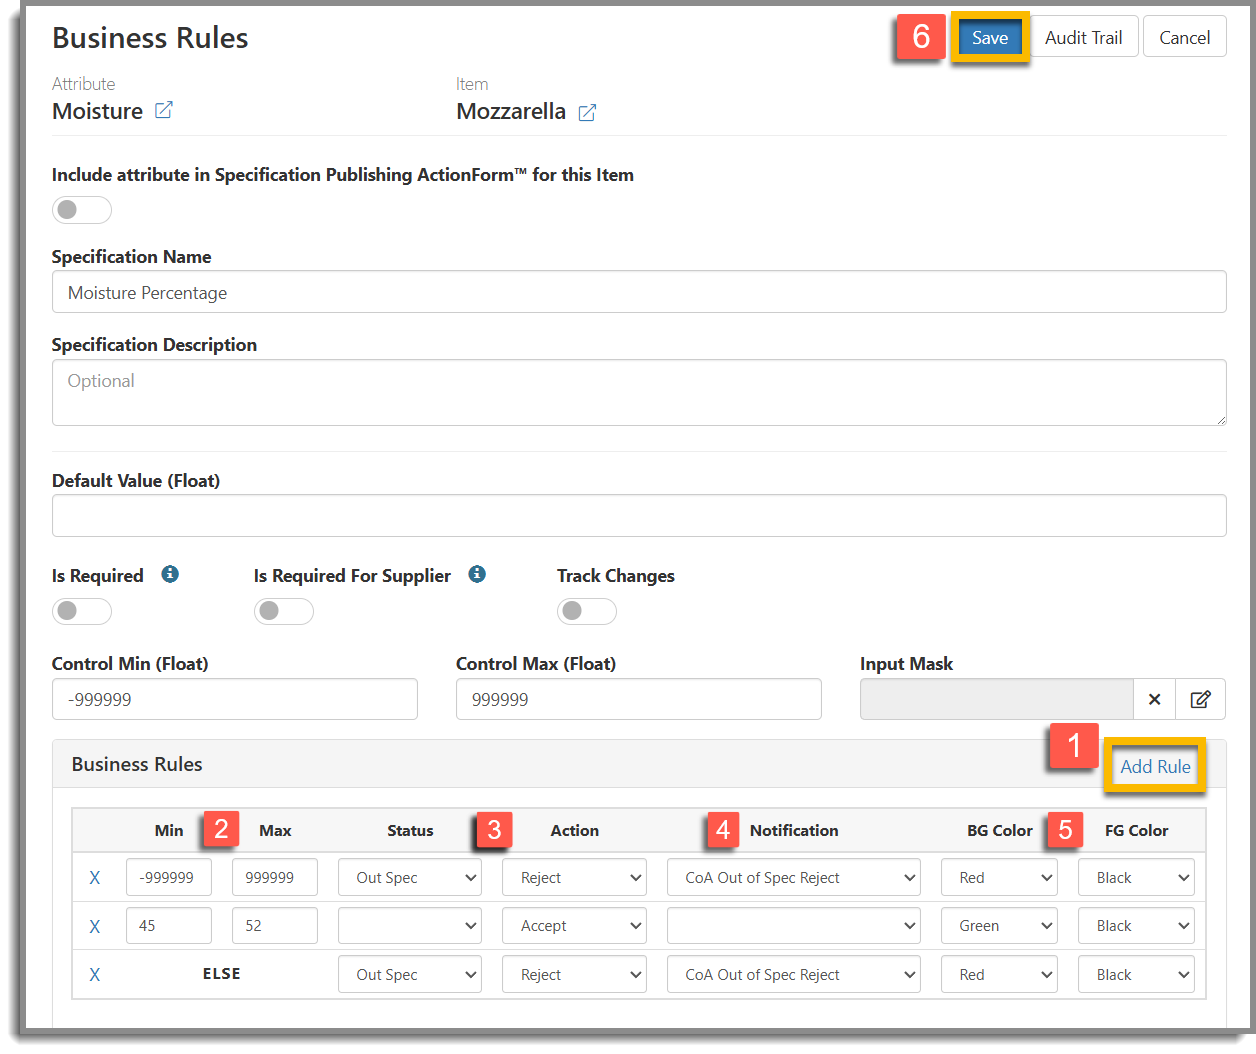Image resolution: width=1256 pixels, height=1054 pixels.
Task: Open Moisture attribute external link icon
Action: (x=164, y=110)
